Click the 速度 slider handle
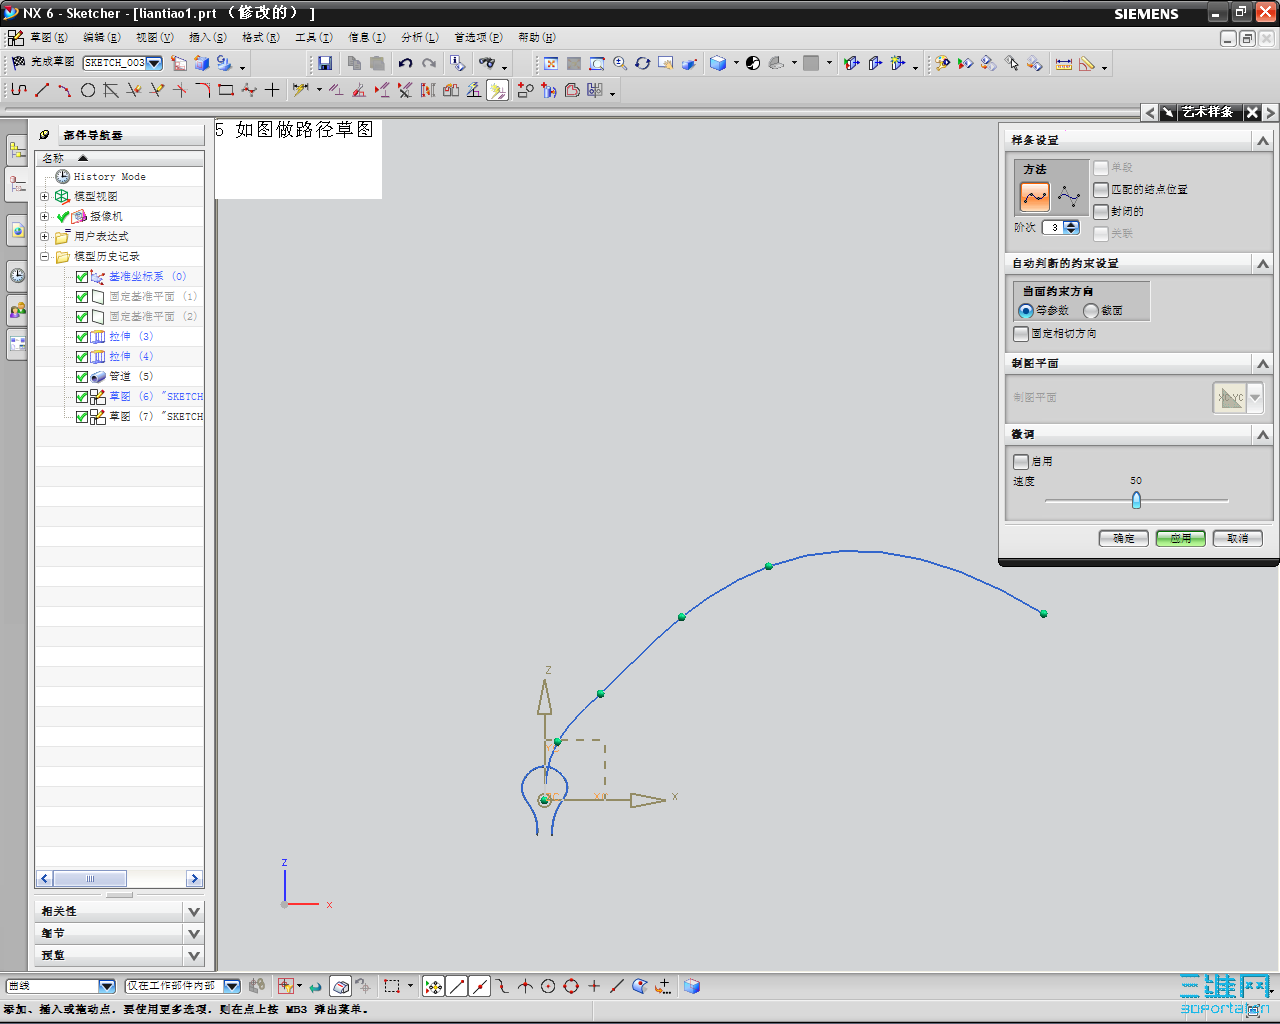This screenshot has width=1280, height=1024. click(x=1136, y=500)
